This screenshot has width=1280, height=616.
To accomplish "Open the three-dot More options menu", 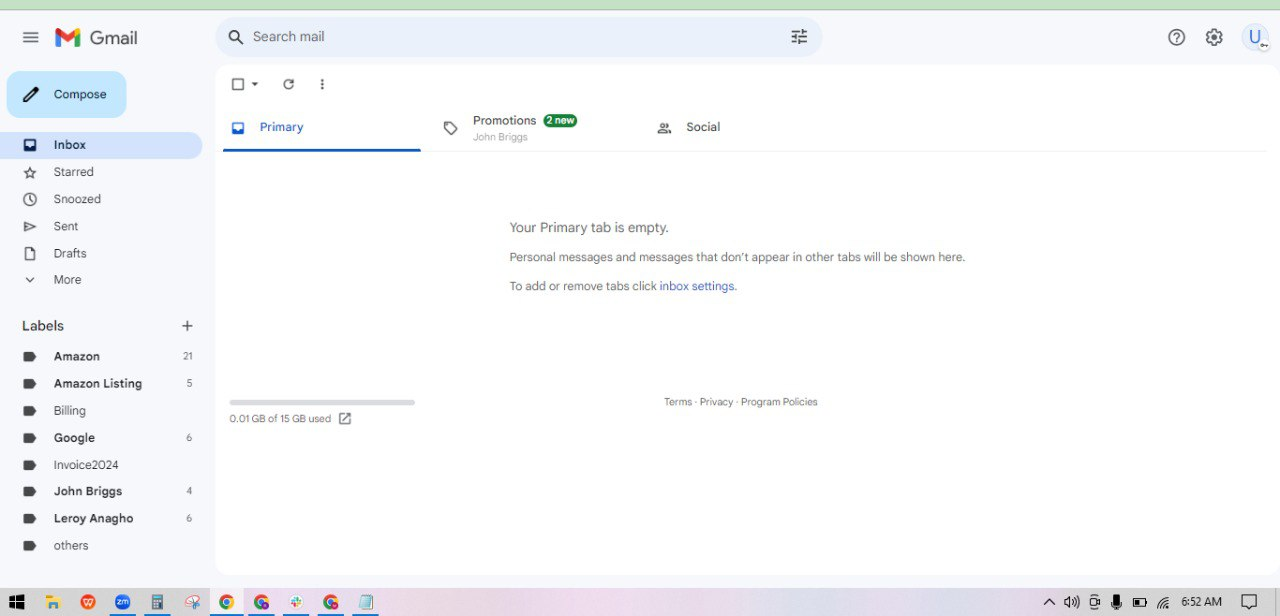I will 322,84.
